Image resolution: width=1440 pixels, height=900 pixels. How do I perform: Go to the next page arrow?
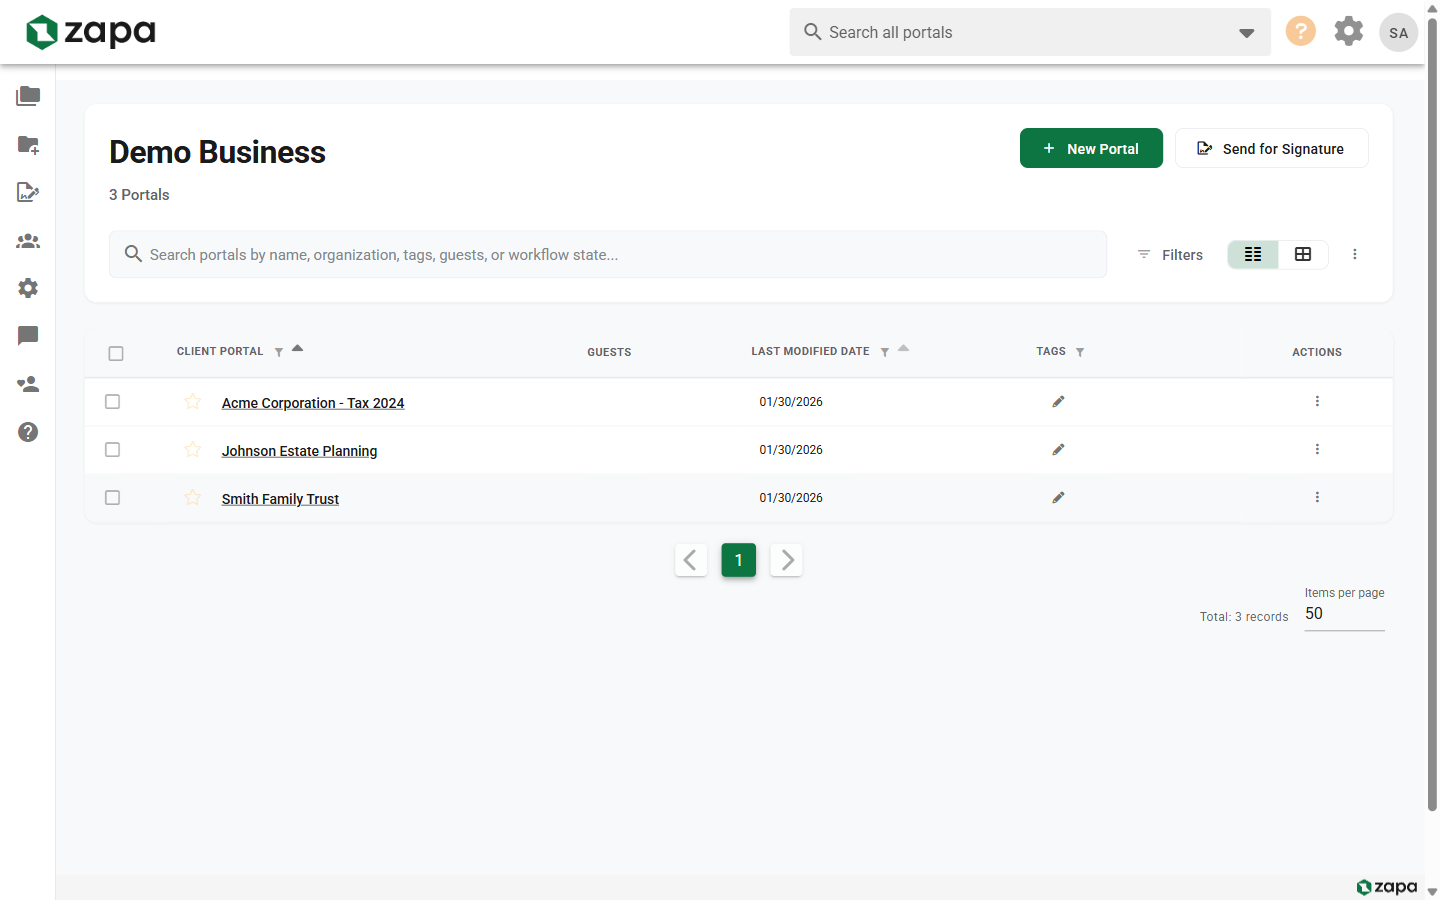787,560
